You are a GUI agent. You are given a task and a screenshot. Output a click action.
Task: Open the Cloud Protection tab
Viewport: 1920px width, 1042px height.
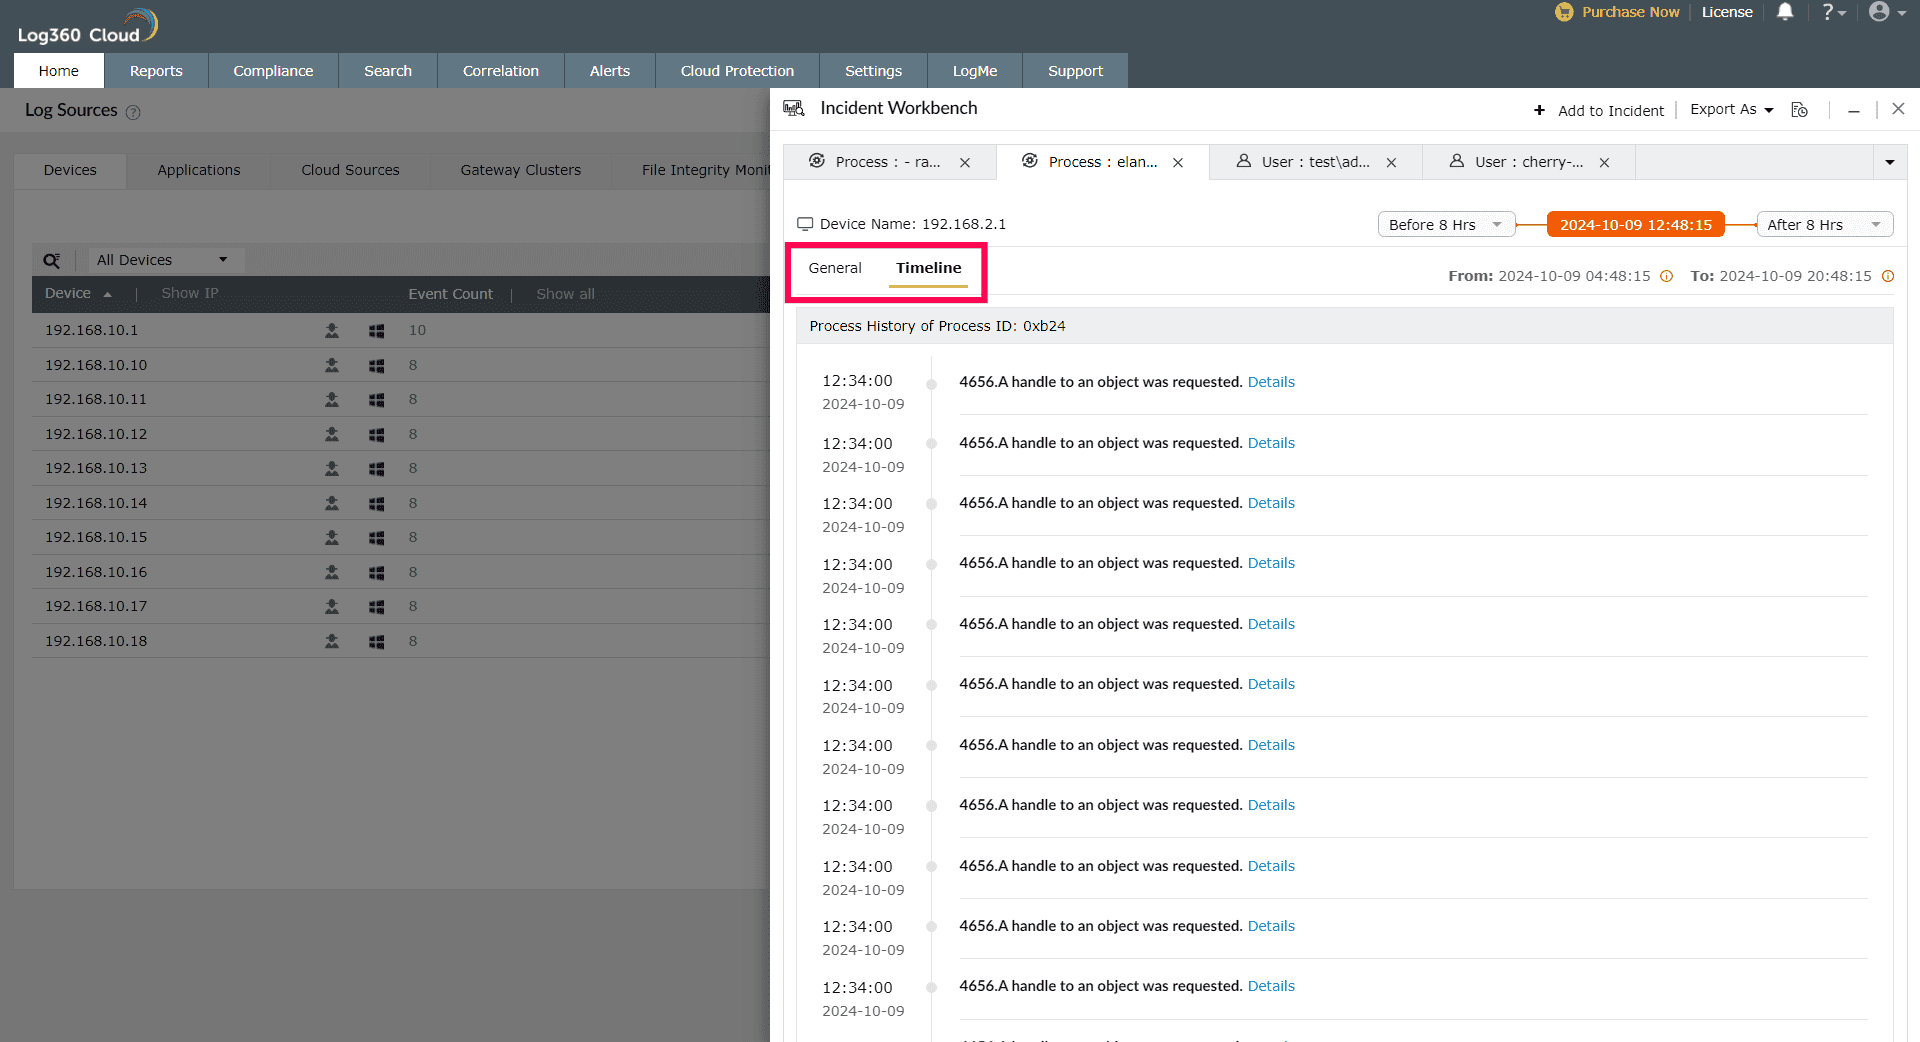[x=737, y=71]
